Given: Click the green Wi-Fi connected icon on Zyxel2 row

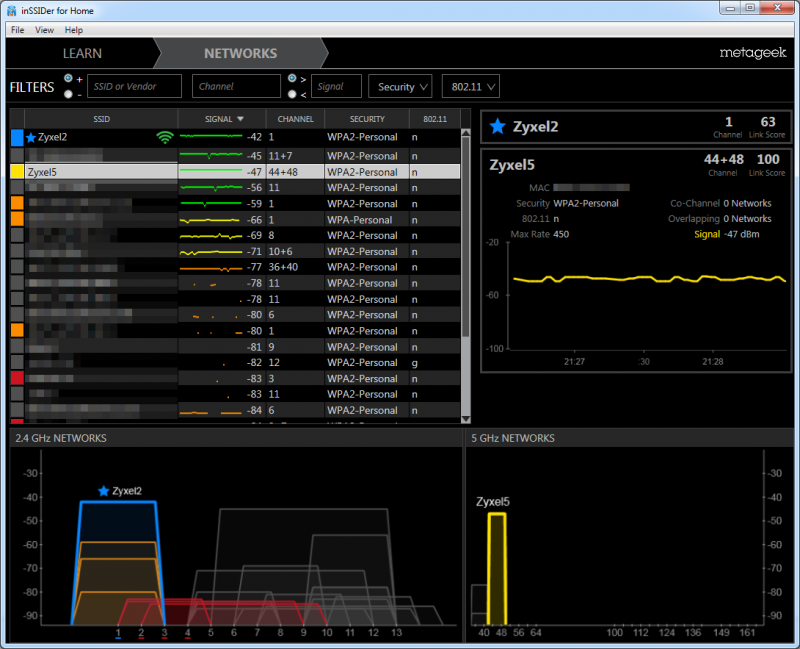Looking at the screenshot, I should click(165, 137).
